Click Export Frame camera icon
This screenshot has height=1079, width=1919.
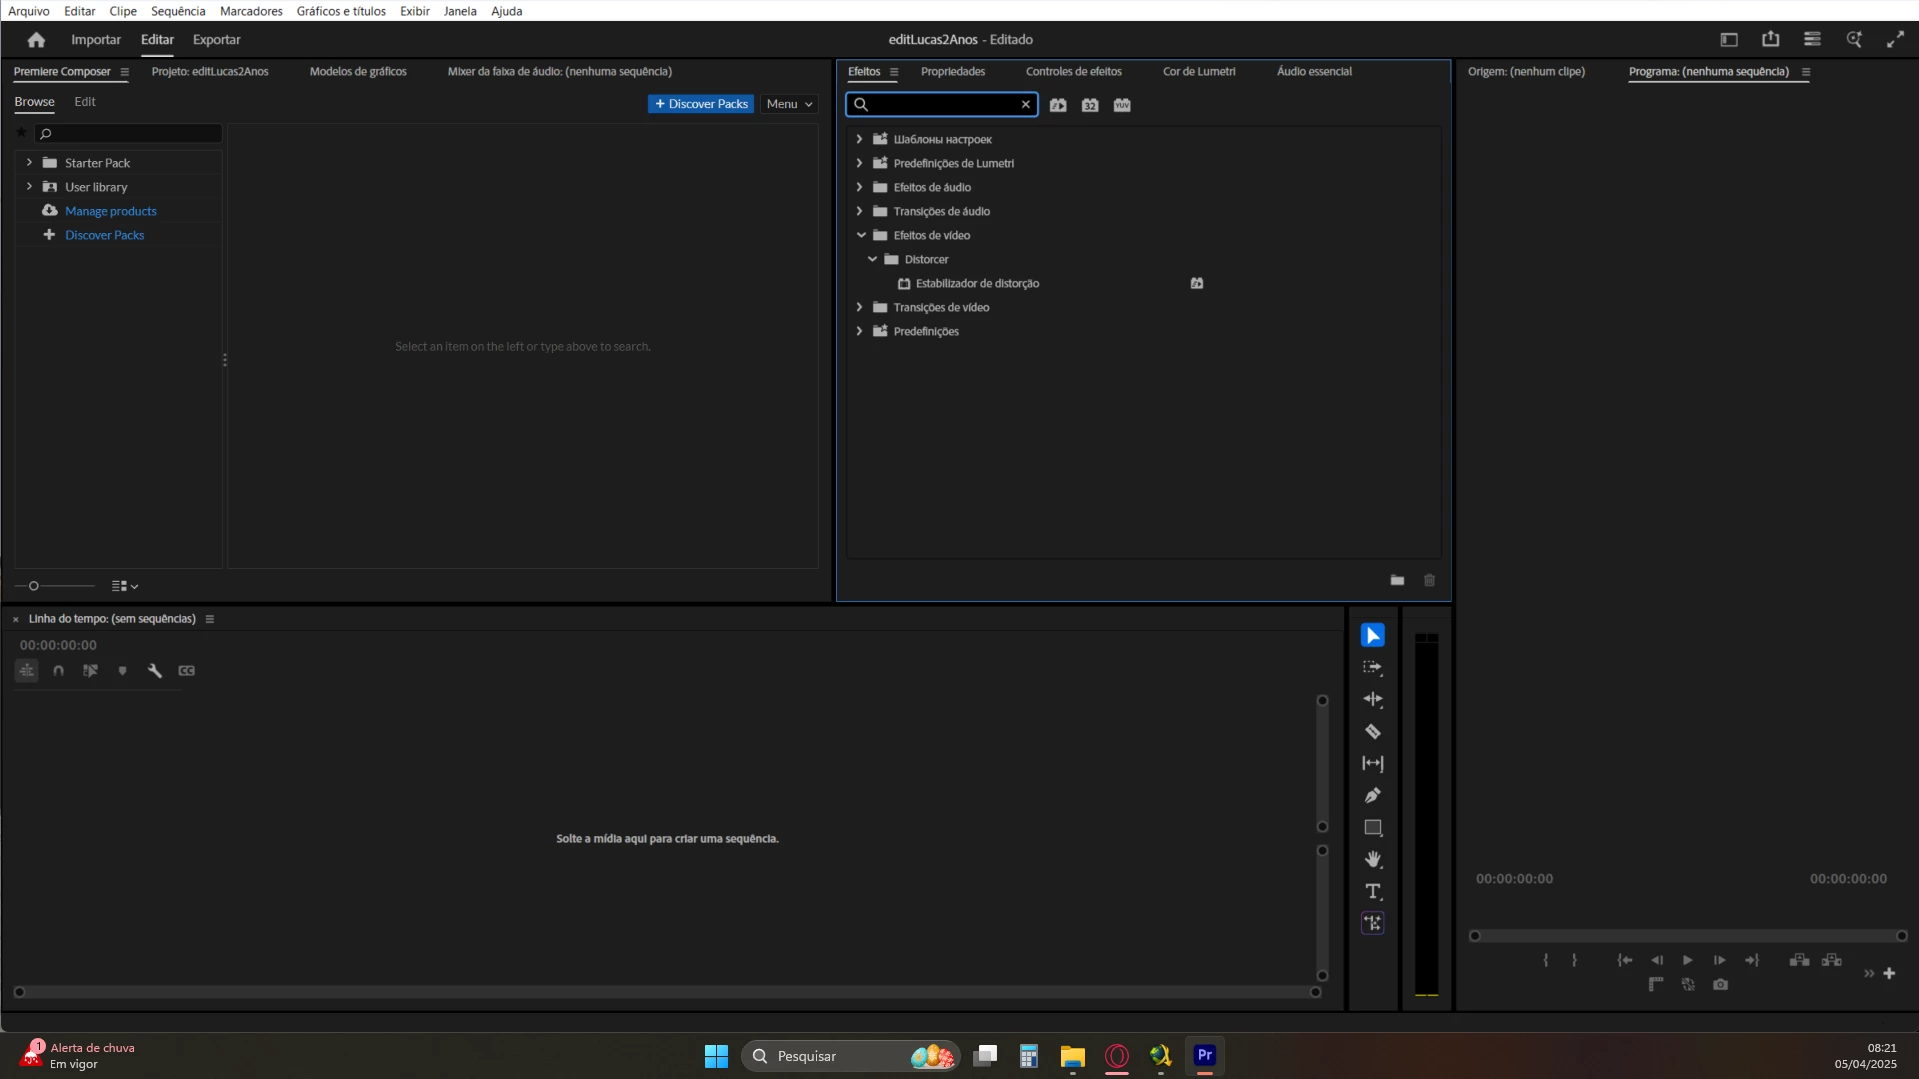tap(1720, 985)
